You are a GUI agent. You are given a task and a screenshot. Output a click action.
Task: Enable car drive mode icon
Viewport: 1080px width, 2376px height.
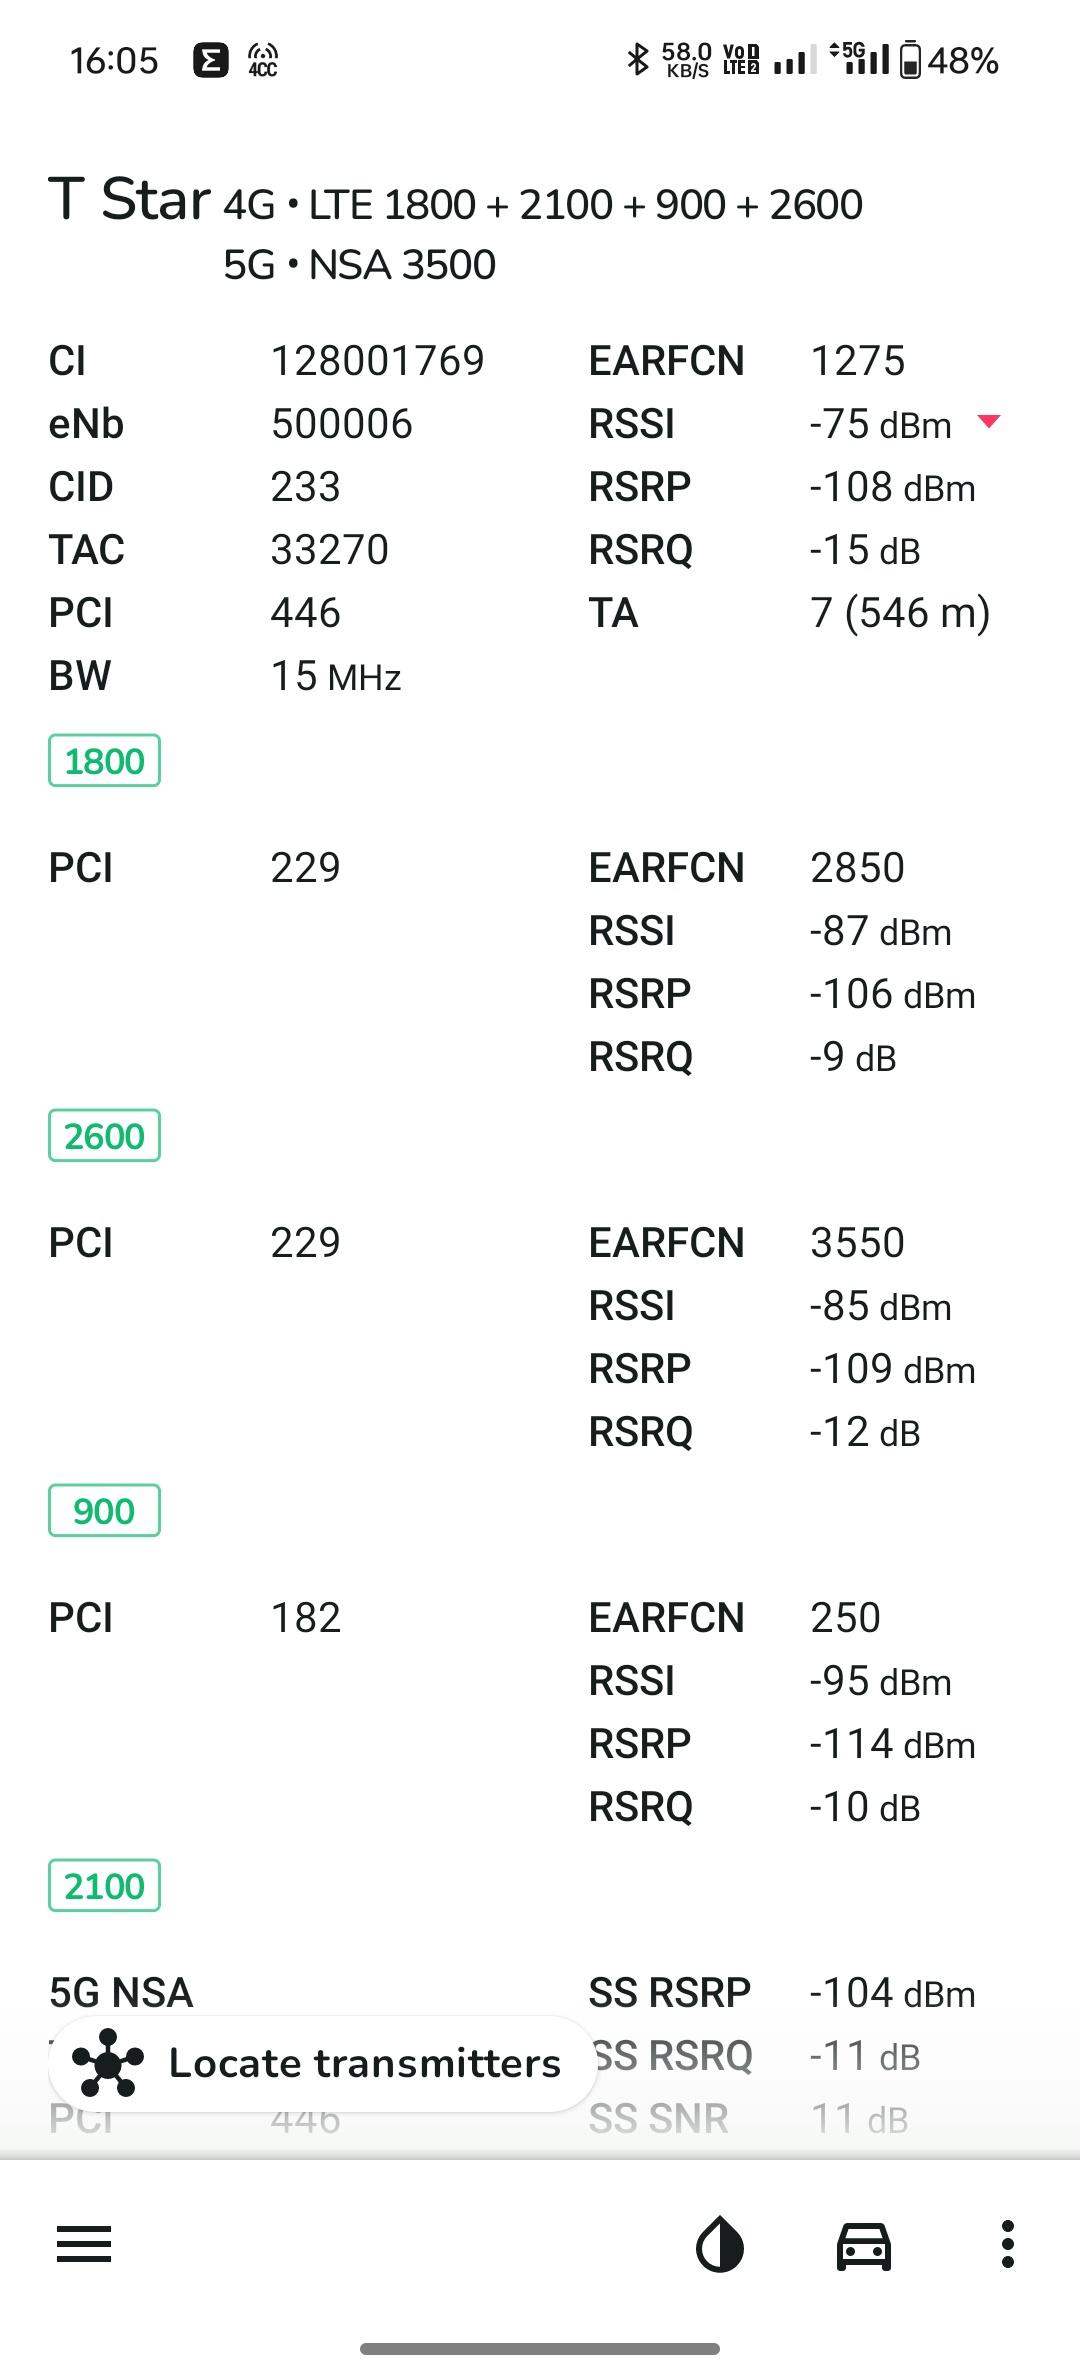(x=864, y=2245)
